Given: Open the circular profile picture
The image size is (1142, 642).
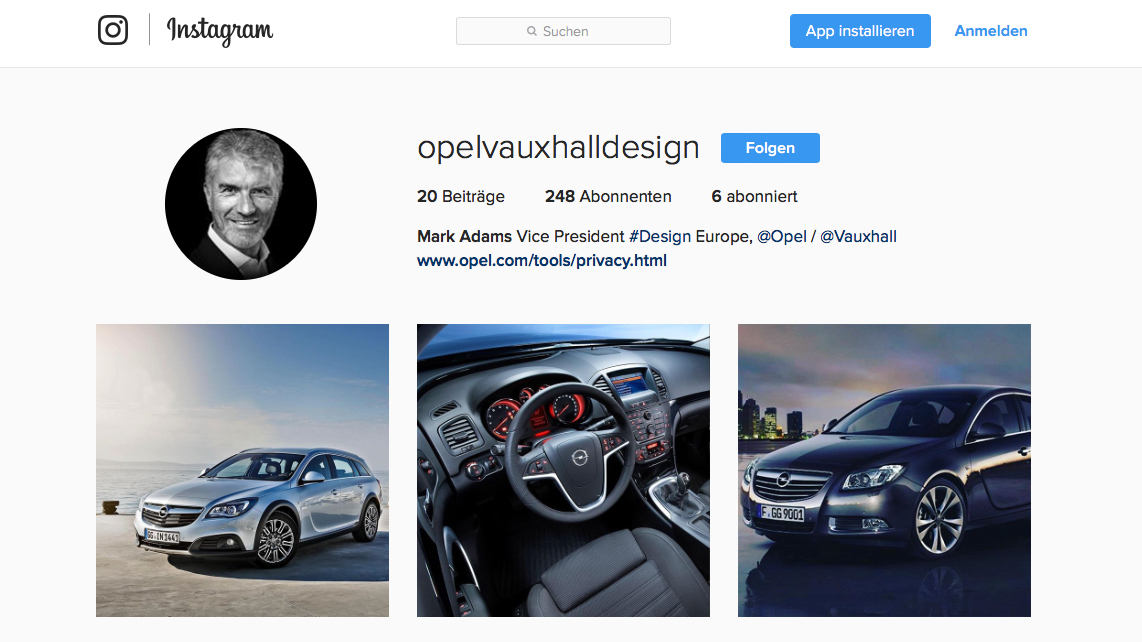Looking at the screenshot, I should click(241, 204).
